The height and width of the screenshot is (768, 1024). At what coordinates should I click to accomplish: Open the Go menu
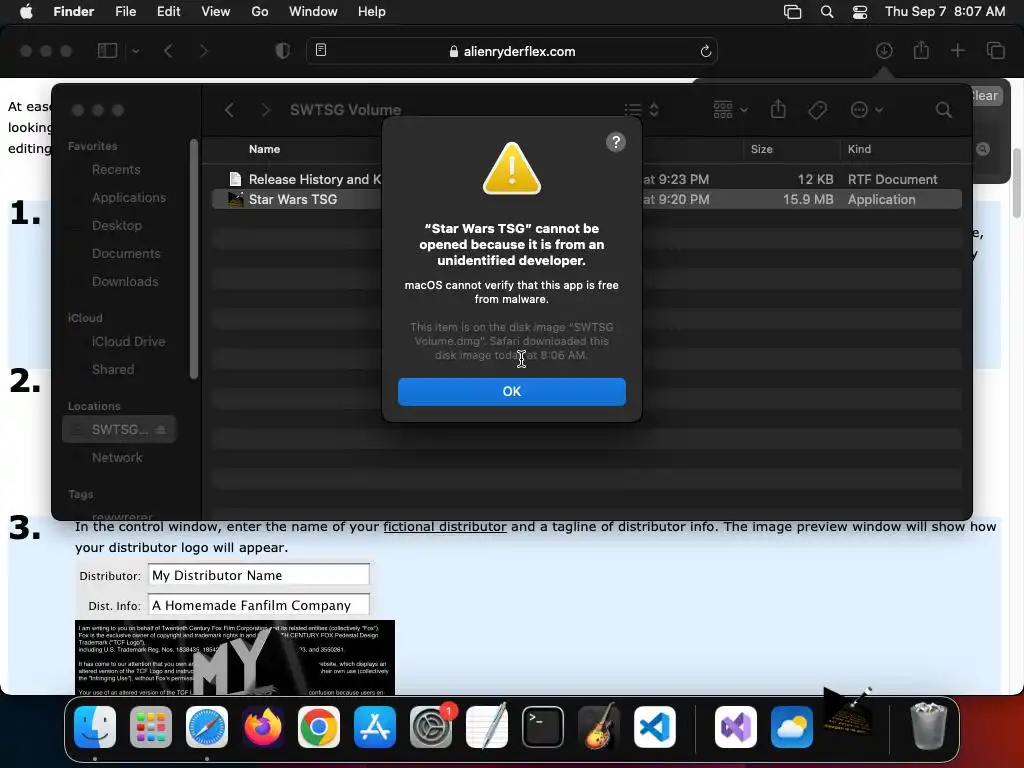pos(259,12)
